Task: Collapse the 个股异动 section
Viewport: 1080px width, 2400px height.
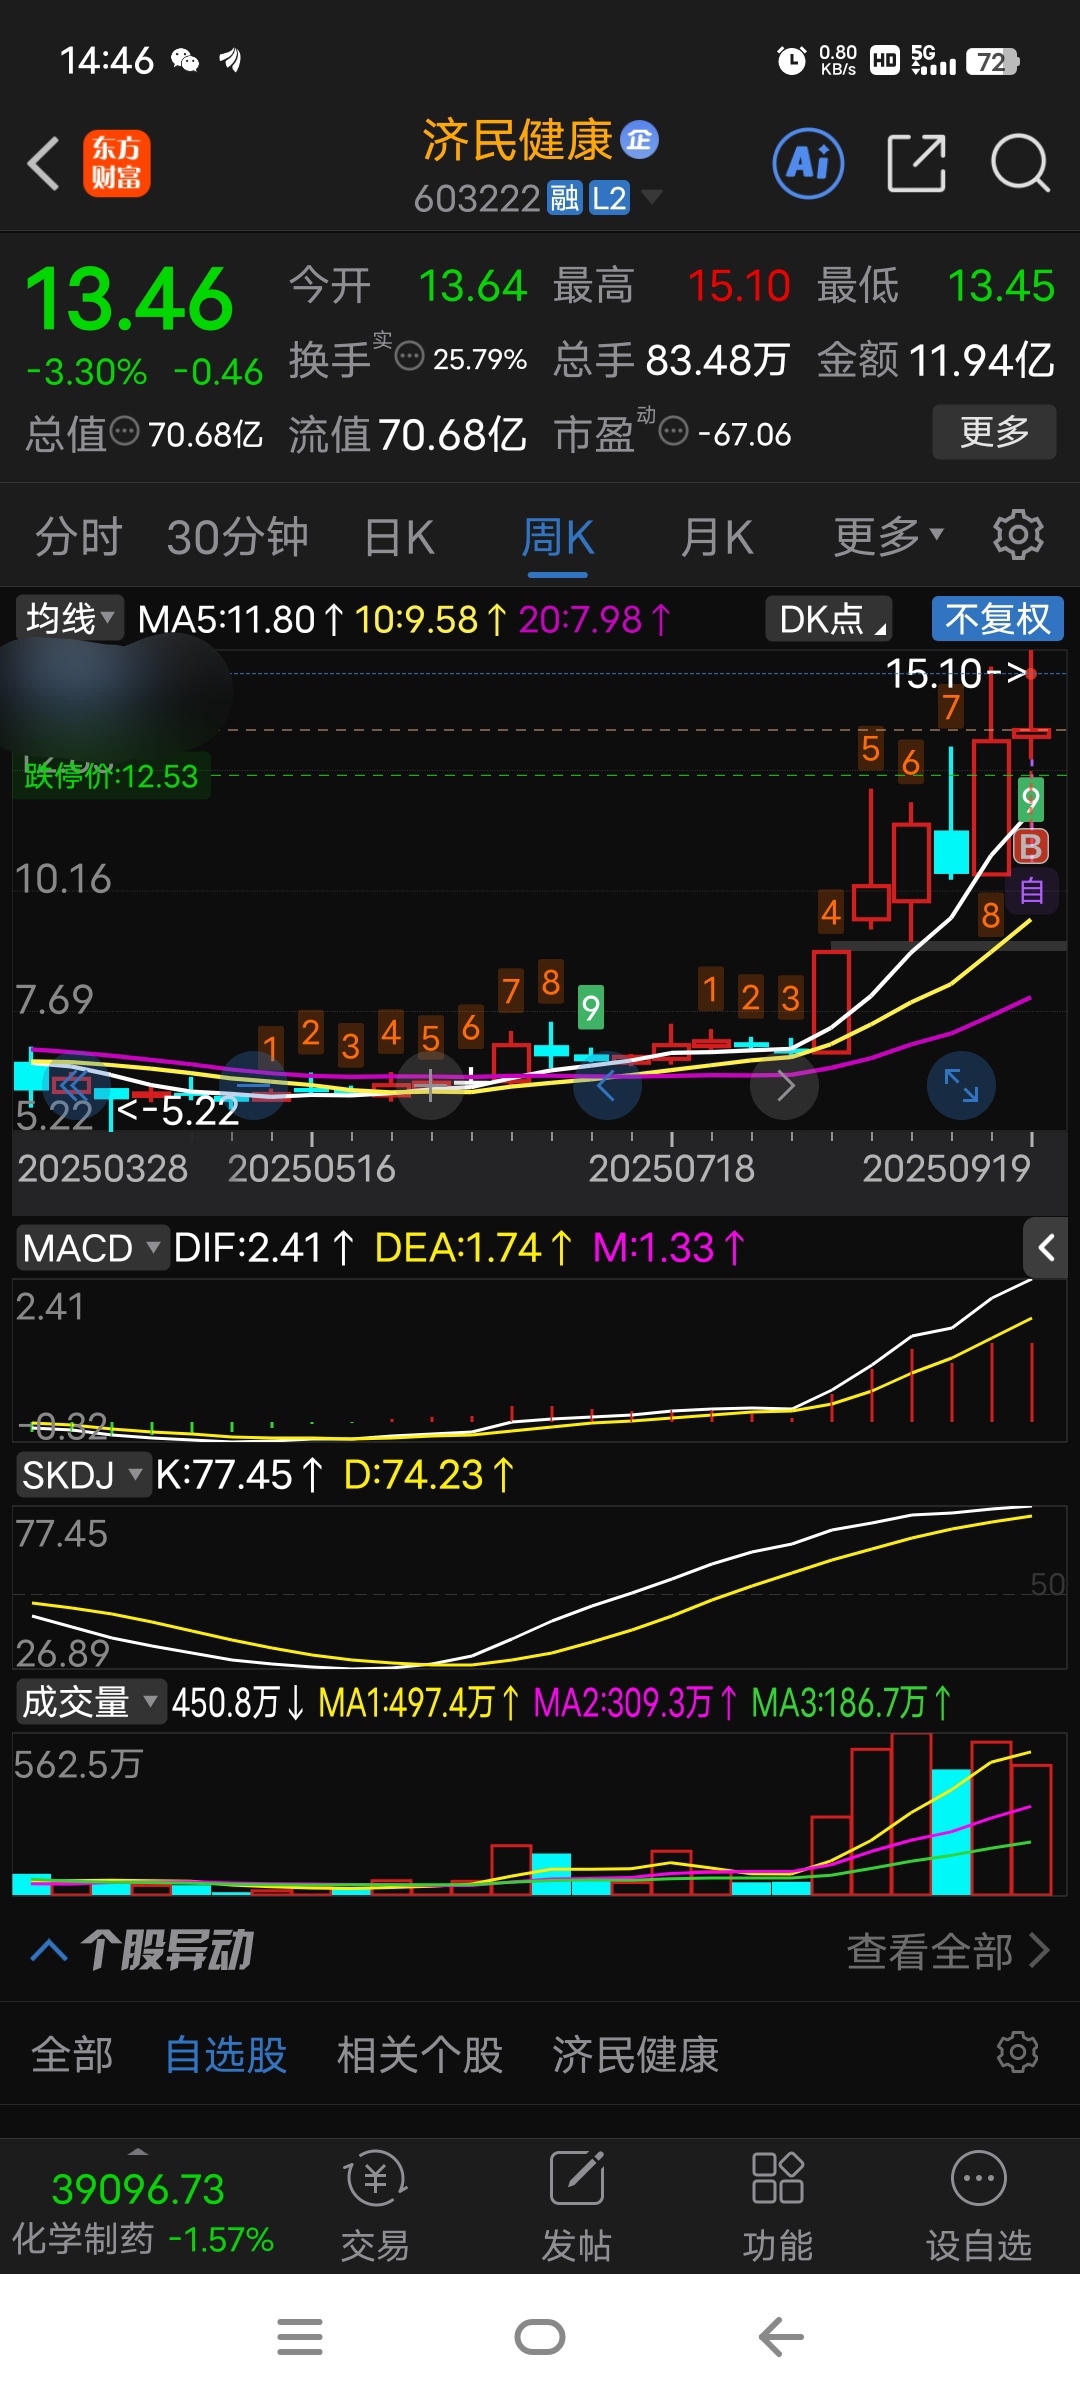Action: point(49,1949)
